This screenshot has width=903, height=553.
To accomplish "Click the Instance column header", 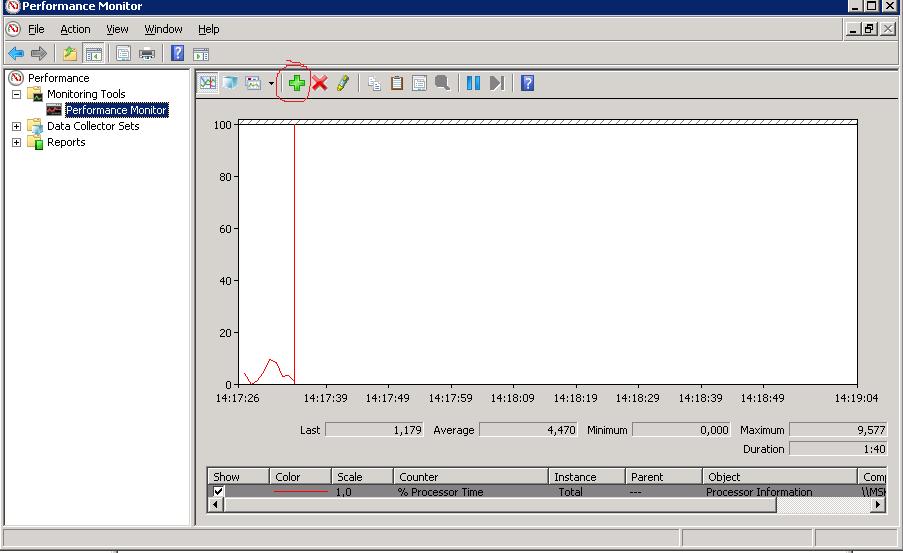I will (x=586, y=476).
